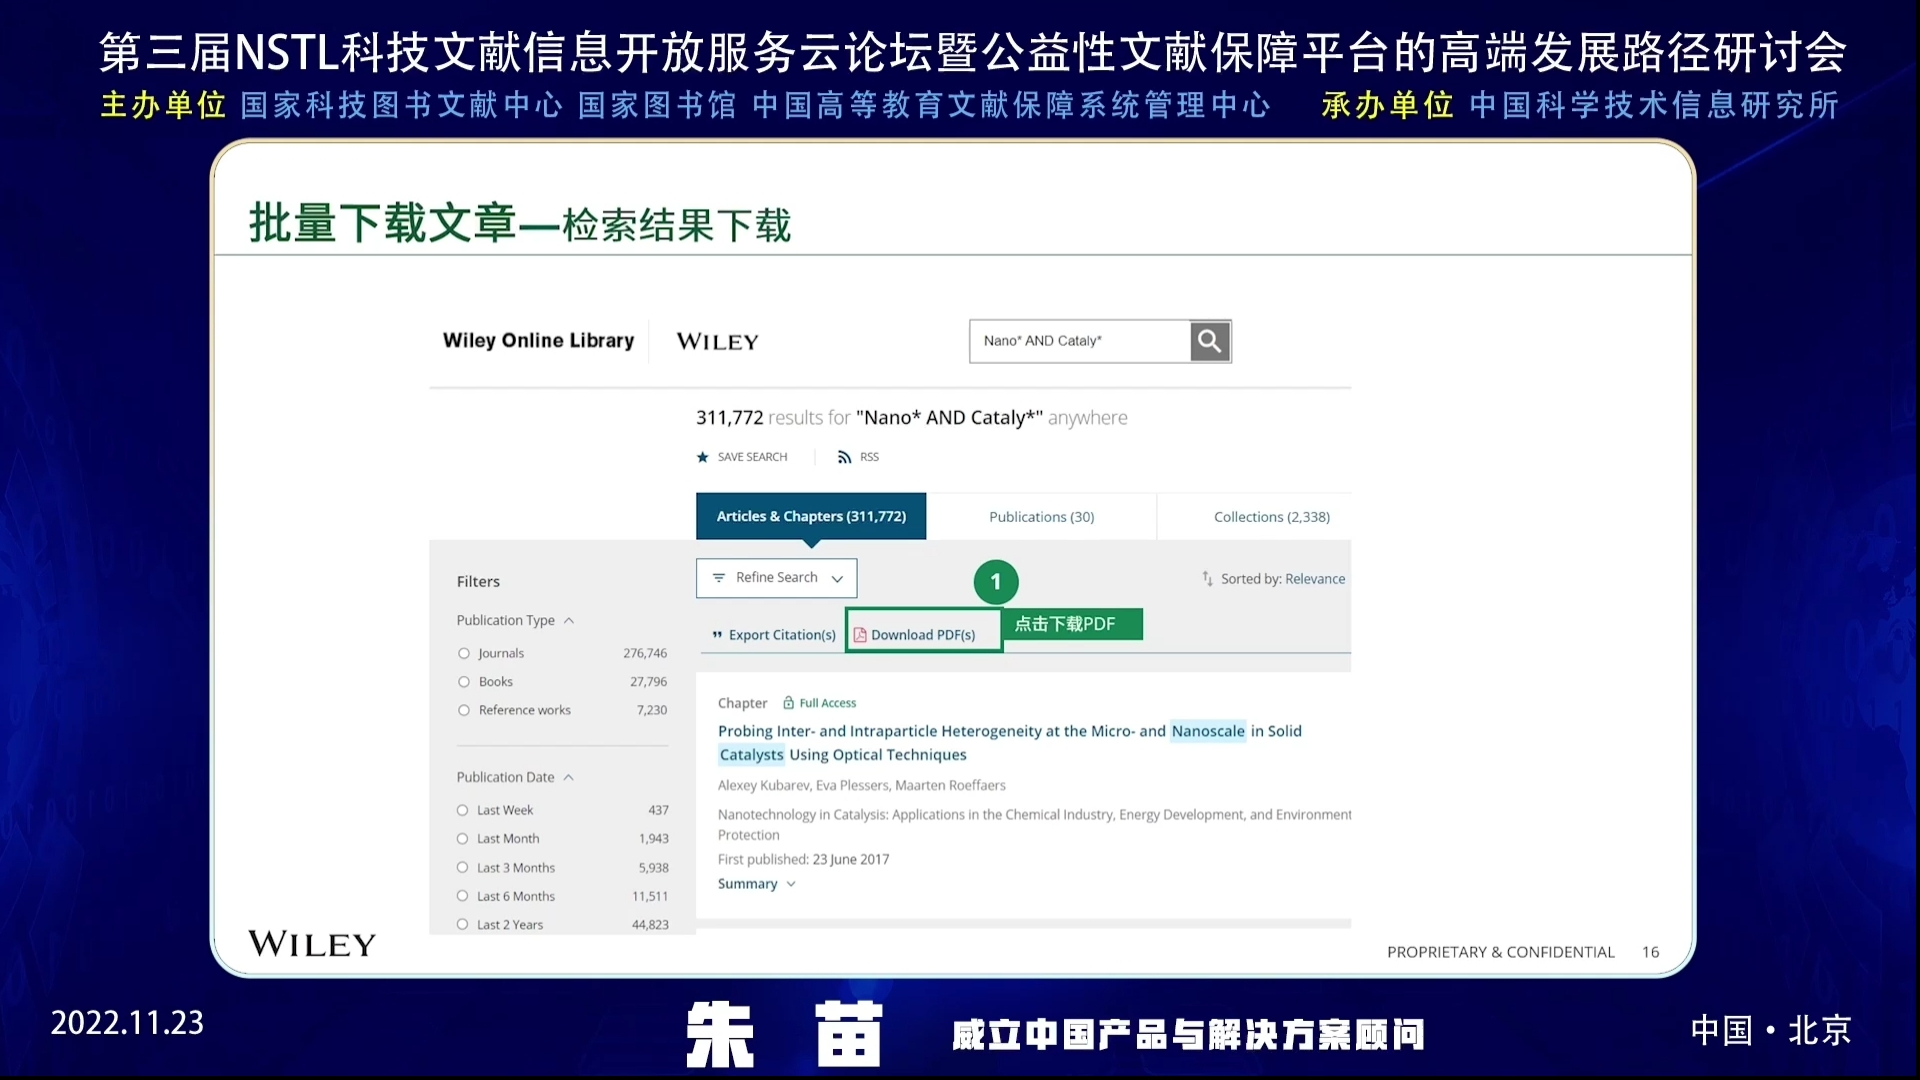The image size is (1920, 1080).
Task: Click the WILEY logo in page header
Action: (x=717, y=342)
